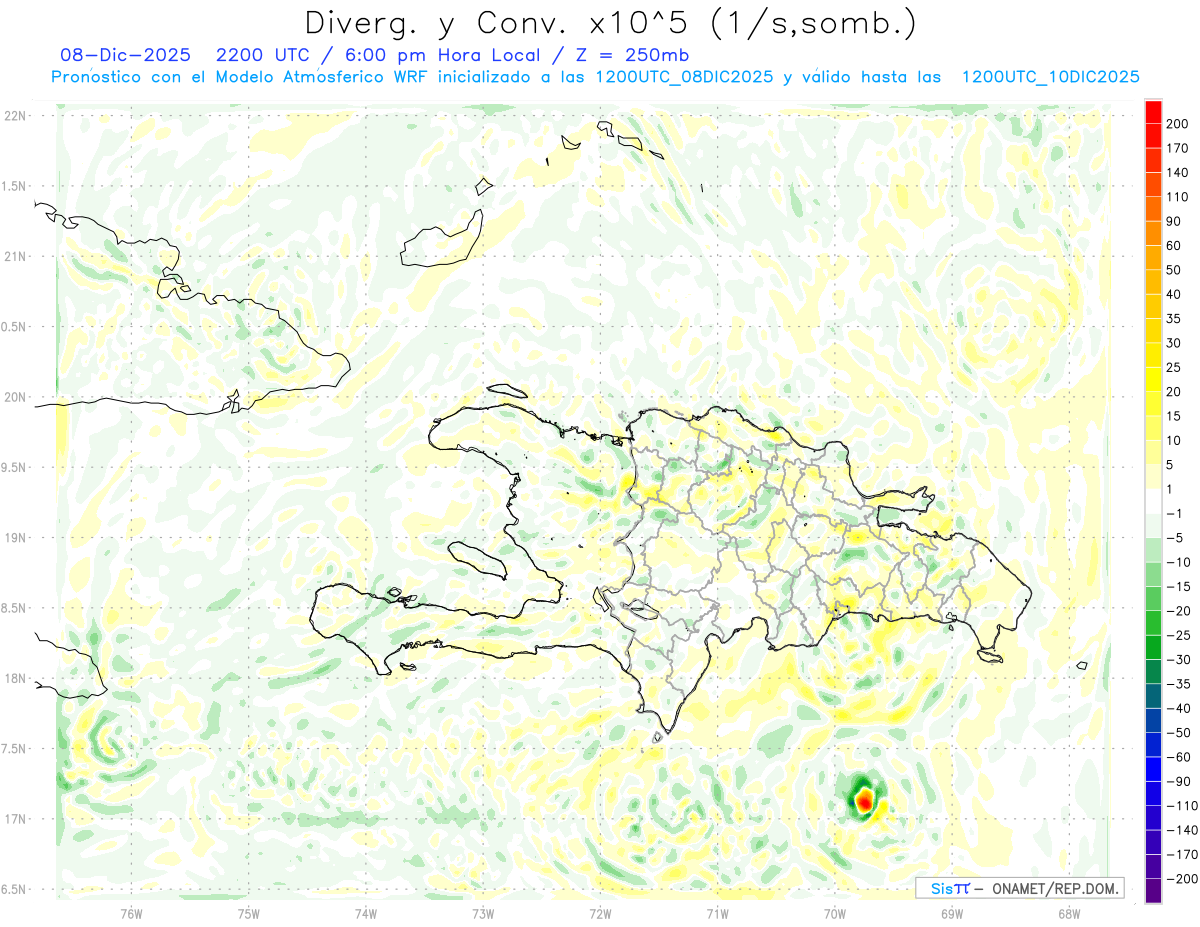Click the positive '25' colorbar value

point(1174,368)
